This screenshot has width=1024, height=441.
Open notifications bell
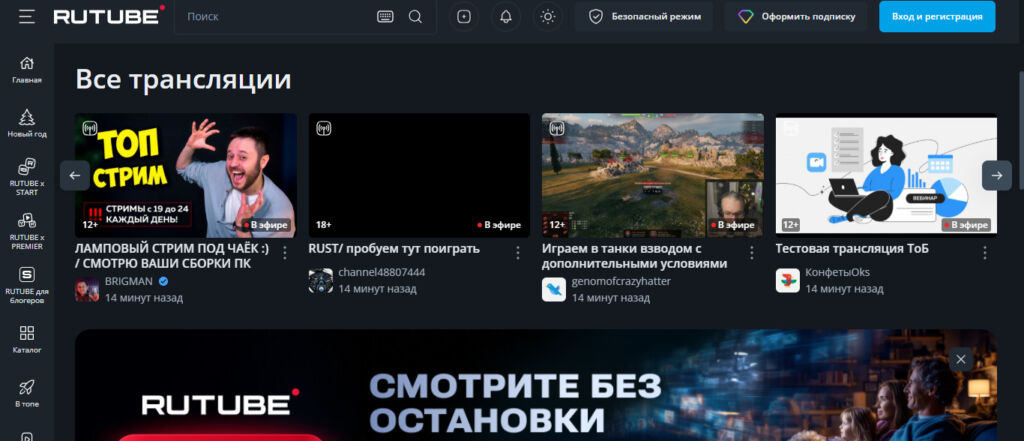click(x=505, y=17)
